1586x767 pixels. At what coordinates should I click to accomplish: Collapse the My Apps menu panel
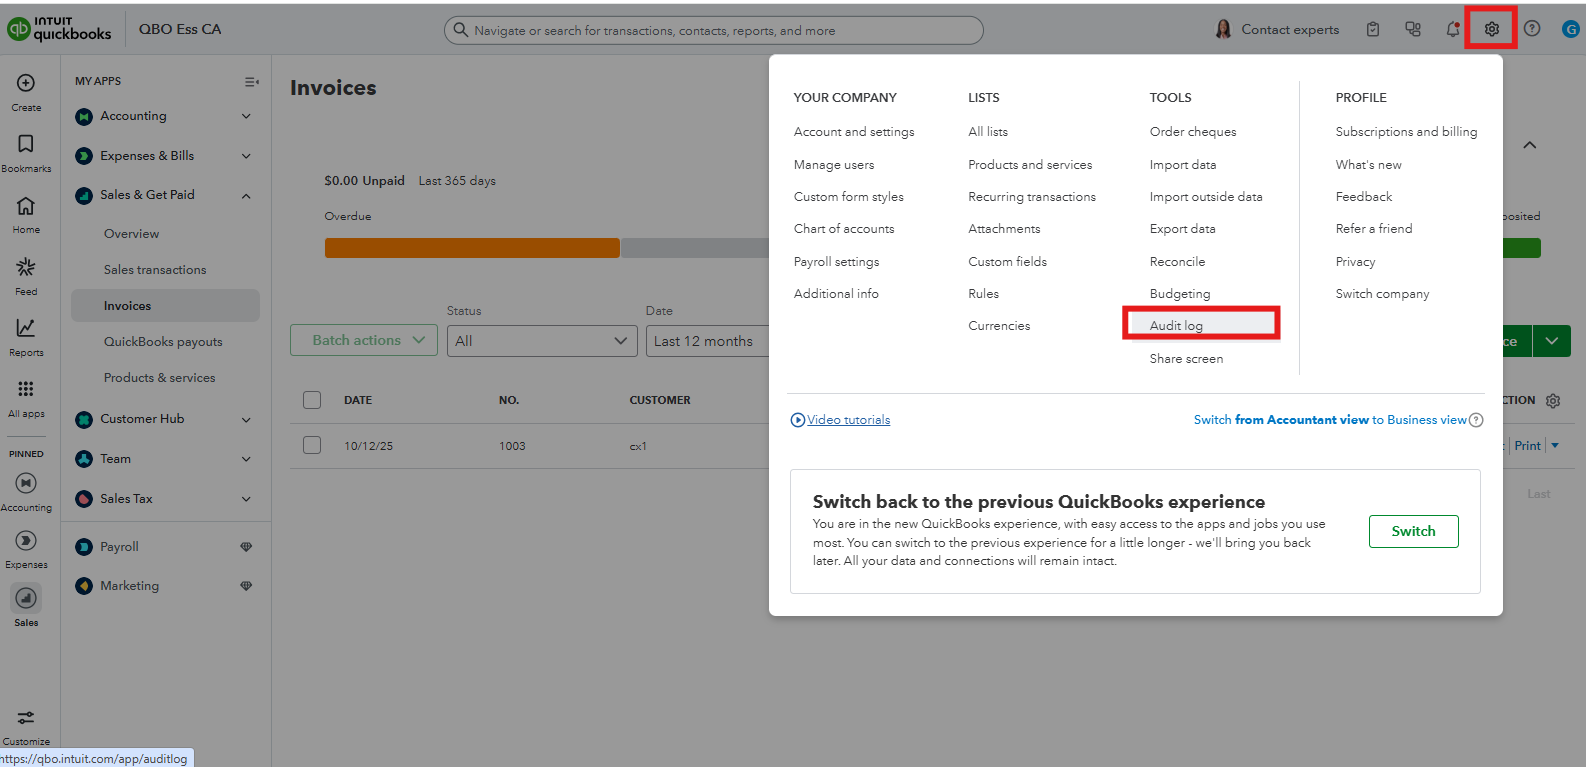tap(252, 82)
